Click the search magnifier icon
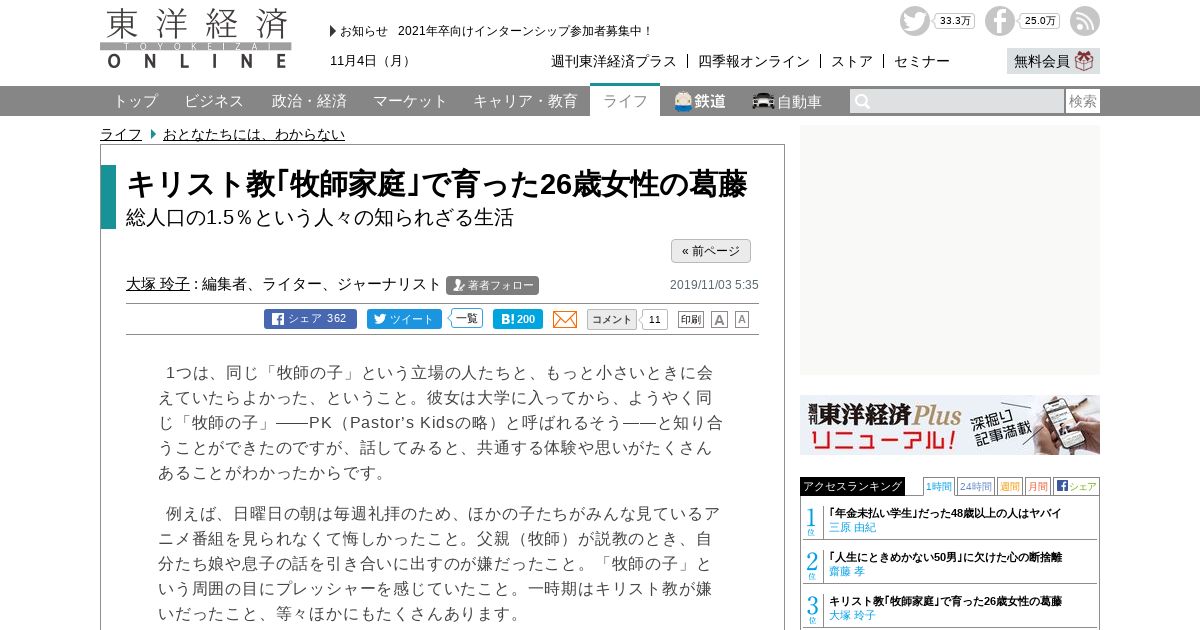The height and width of the screenshot is (630, 1200). point(862,101)
